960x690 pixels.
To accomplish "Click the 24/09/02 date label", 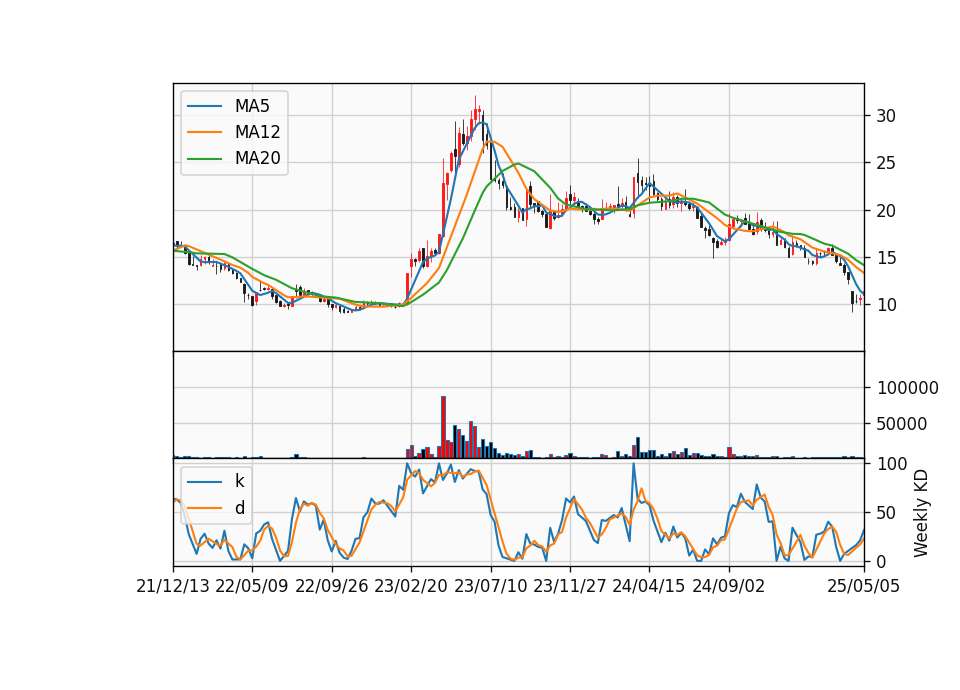I will 729,586.
